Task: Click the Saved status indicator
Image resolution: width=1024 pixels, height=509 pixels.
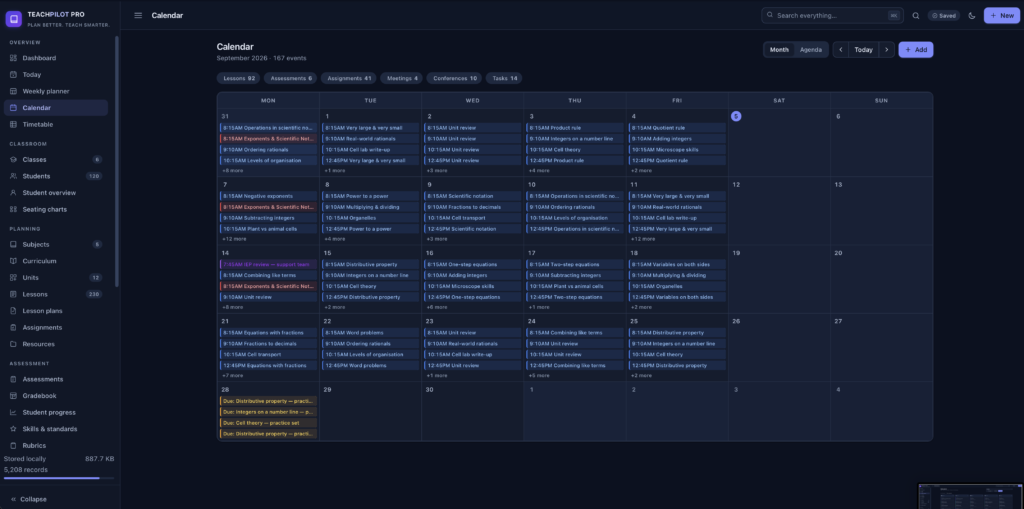Action: (944, 16)
